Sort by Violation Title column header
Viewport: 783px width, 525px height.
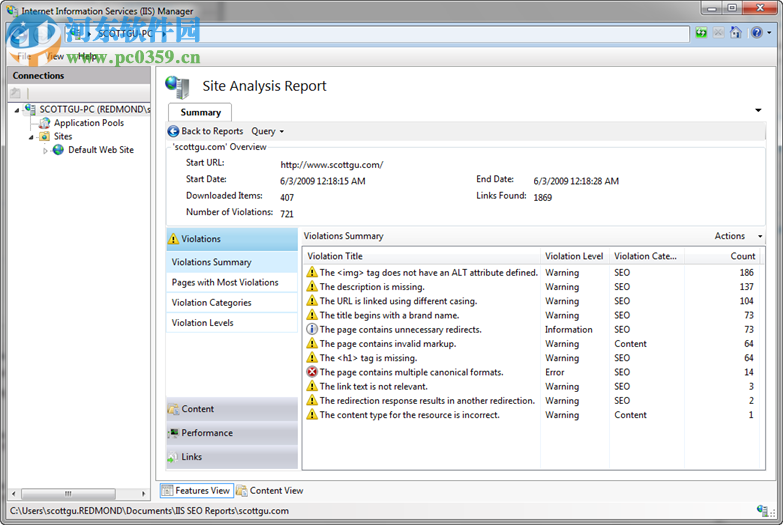[421, 256]
